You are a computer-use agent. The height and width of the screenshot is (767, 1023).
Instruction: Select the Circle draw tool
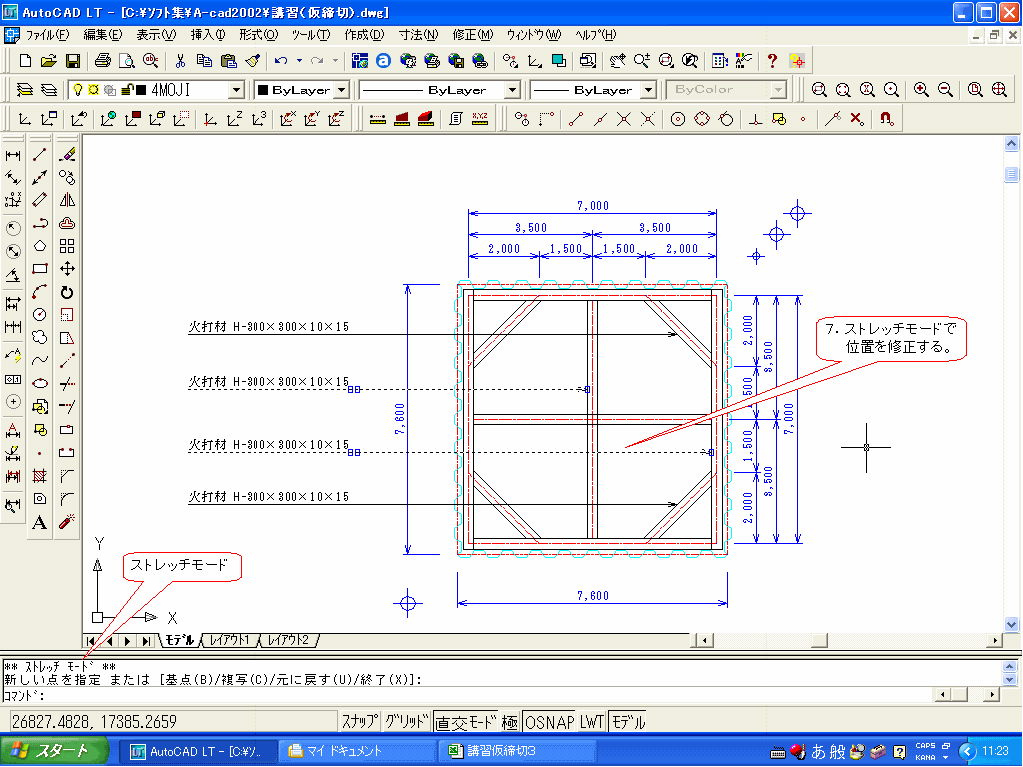coord(40,314)
